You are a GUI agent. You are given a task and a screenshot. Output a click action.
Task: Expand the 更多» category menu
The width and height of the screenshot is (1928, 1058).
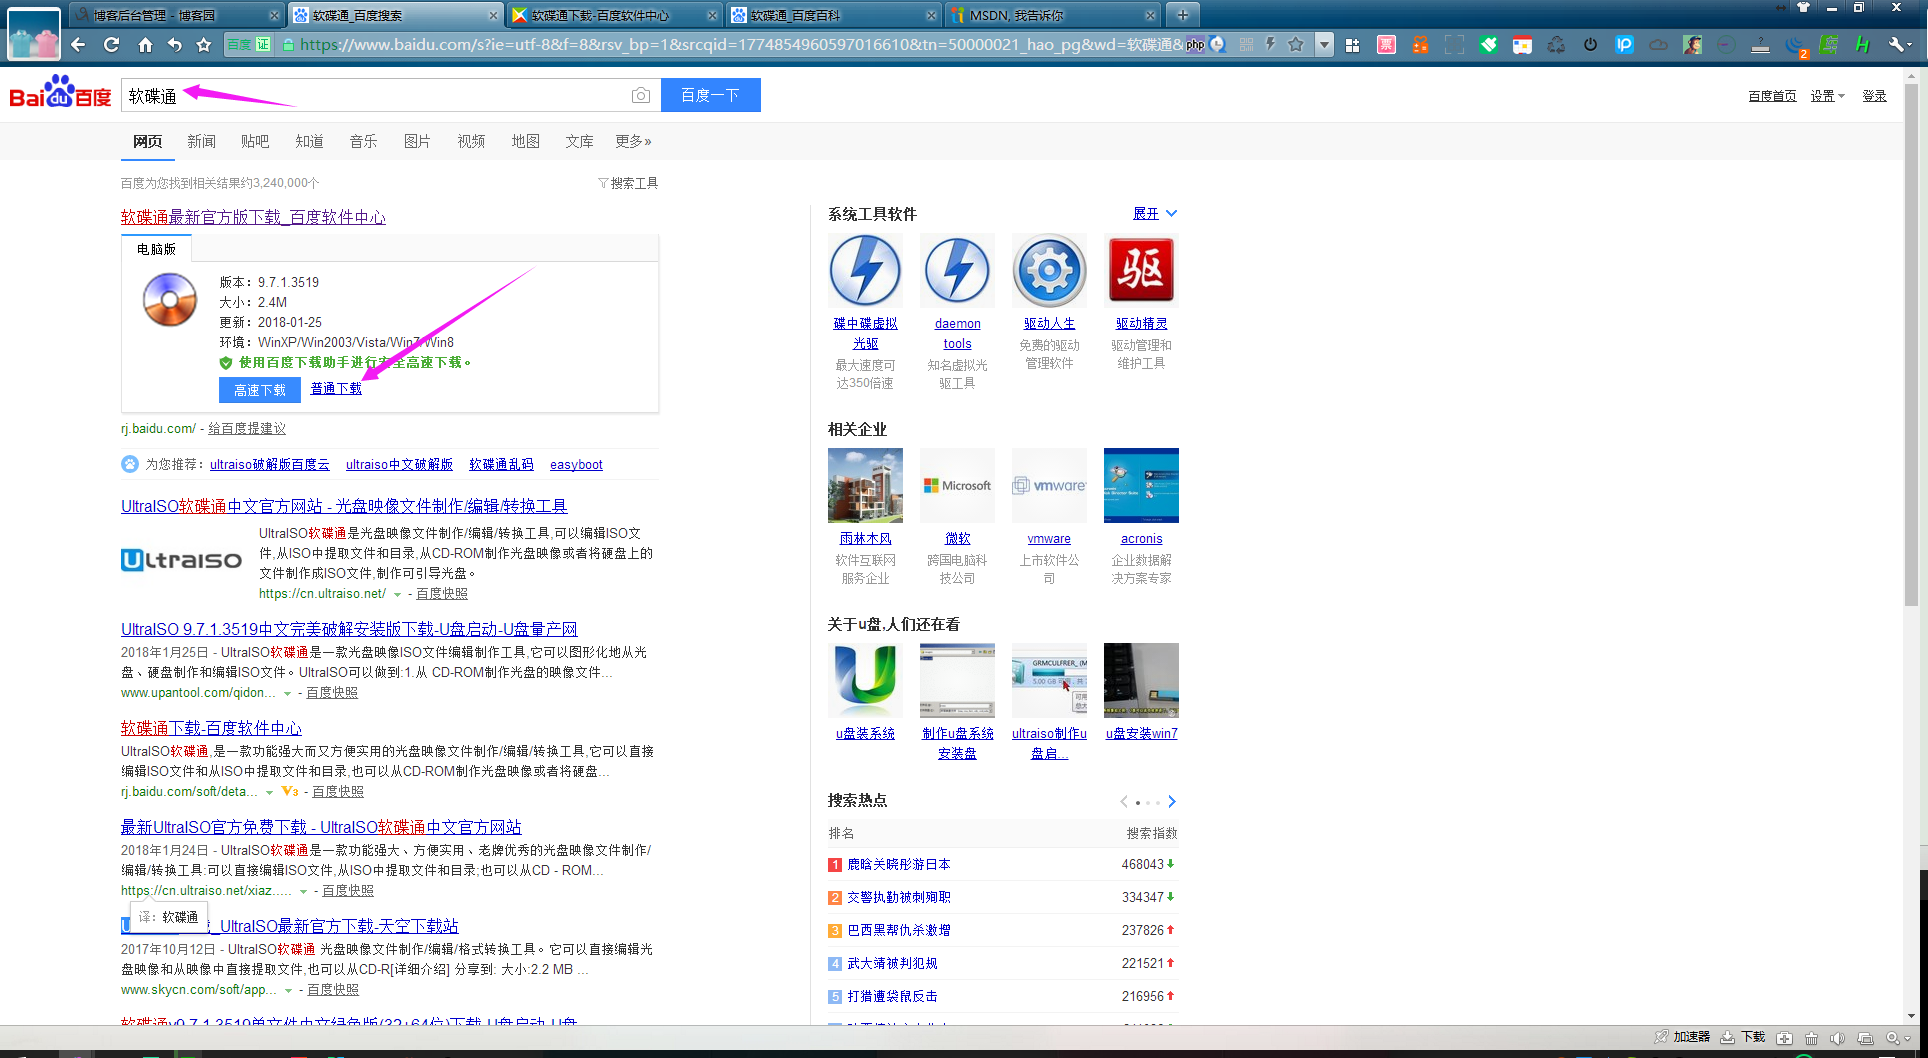click(633, 141)
